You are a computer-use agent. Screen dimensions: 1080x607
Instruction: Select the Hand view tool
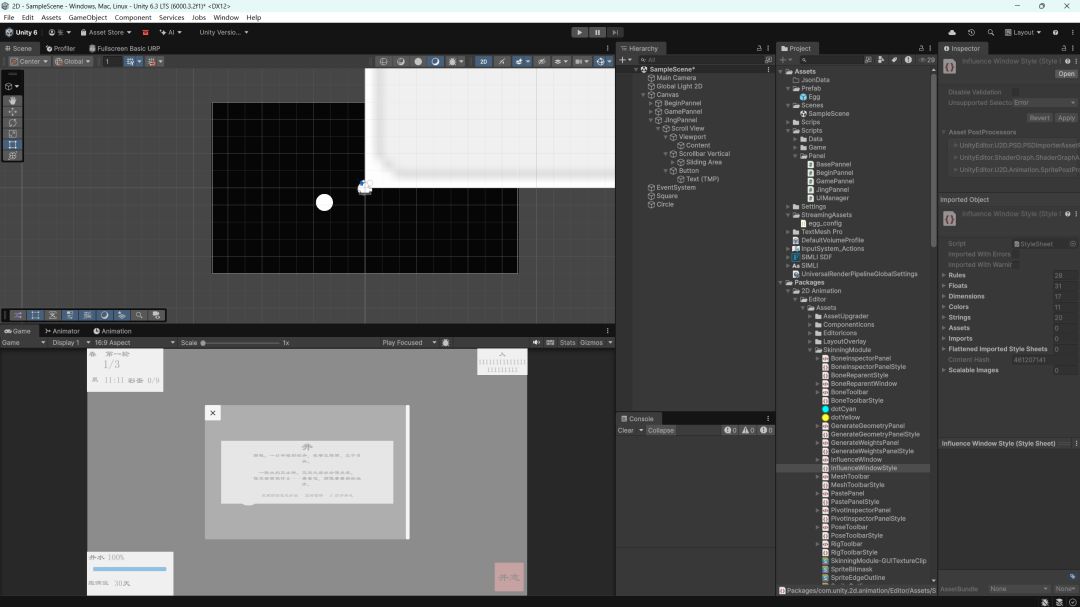pyautogui.click(x=12, y=101)
